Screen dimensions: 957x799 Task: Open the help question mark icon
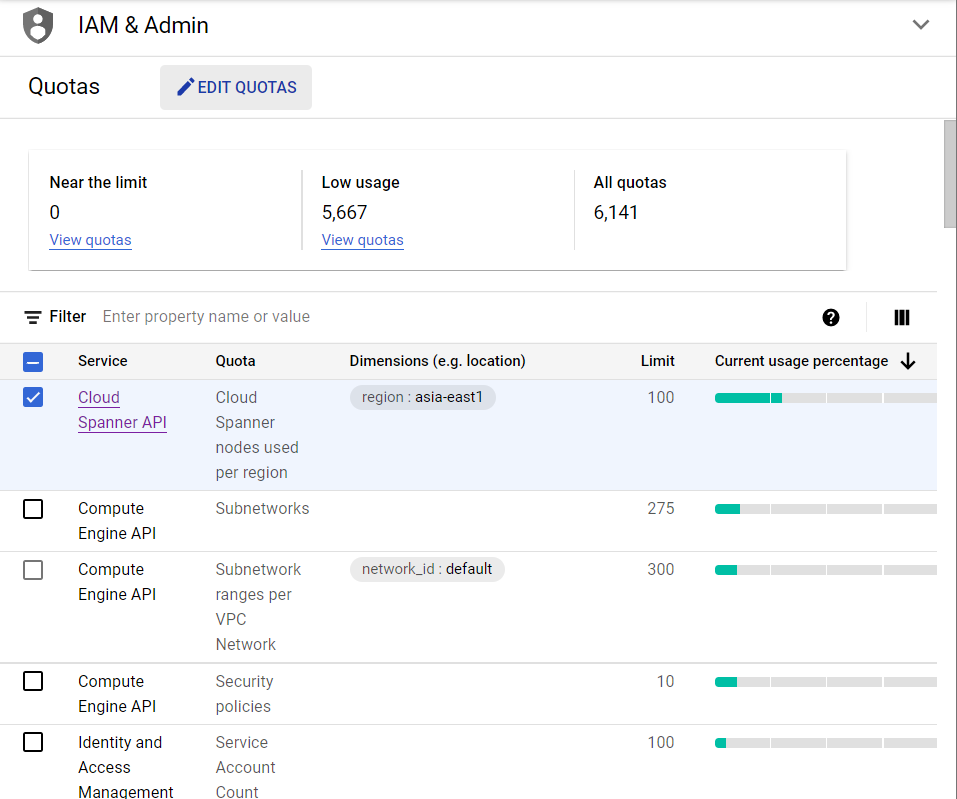point(830,317)
